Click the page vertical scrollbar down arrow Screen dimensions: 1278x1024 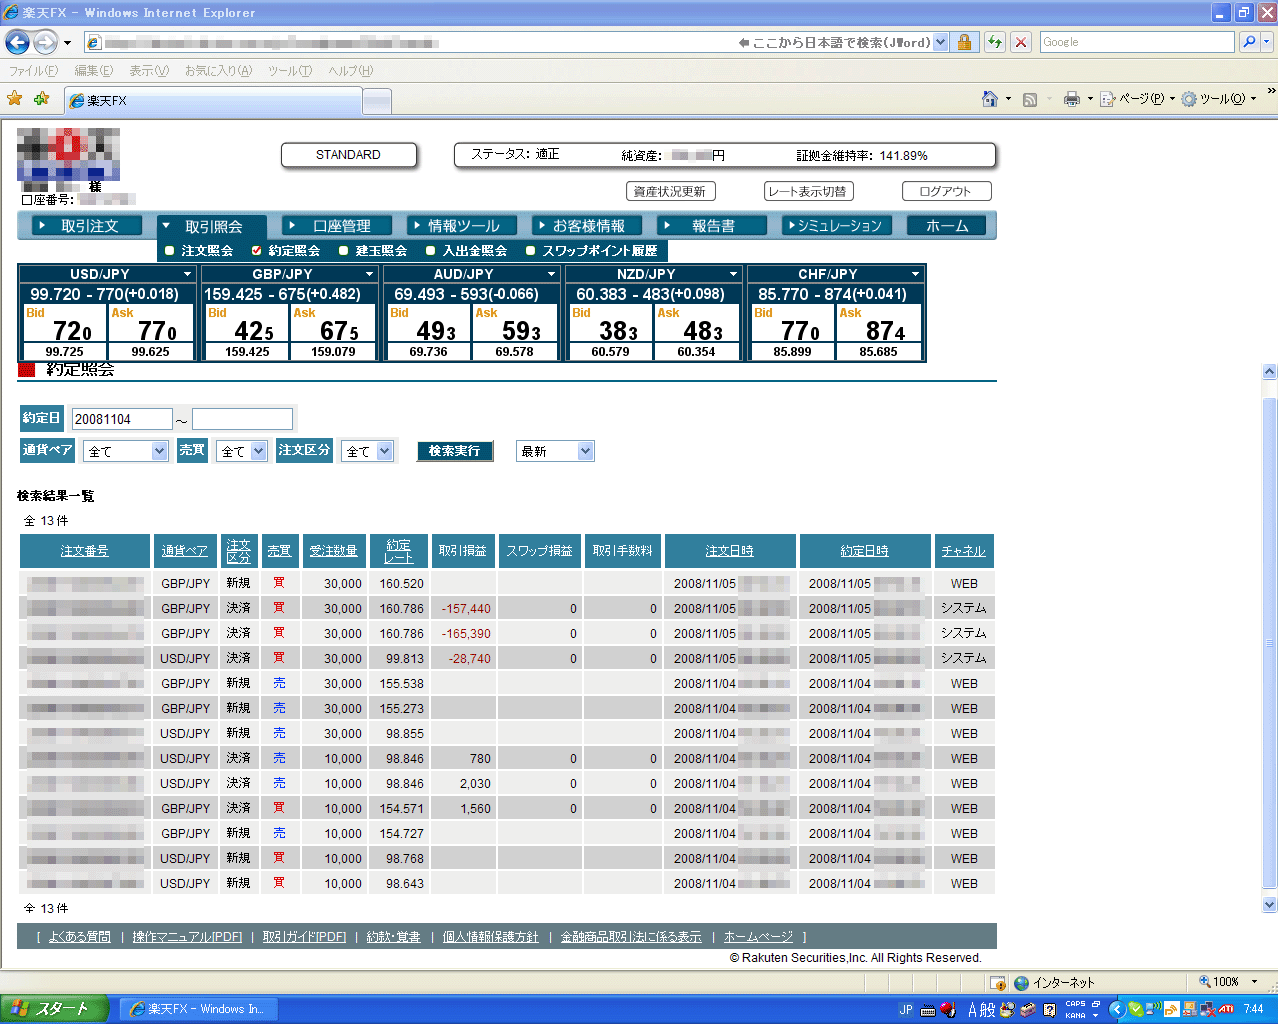click(1270, 905)
